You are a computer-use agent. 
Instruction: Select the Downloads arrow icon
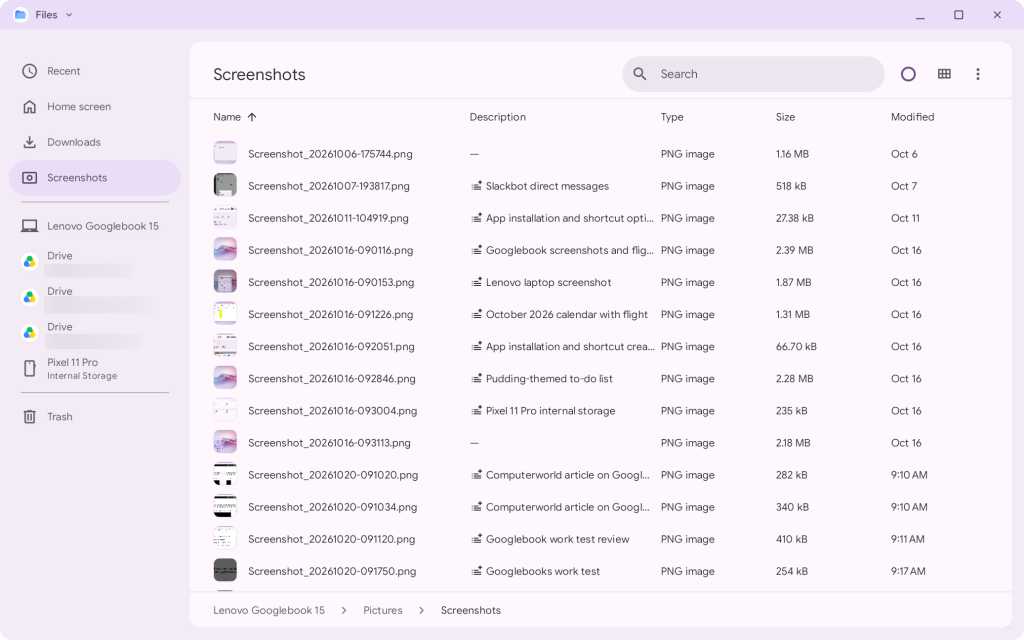29,142
